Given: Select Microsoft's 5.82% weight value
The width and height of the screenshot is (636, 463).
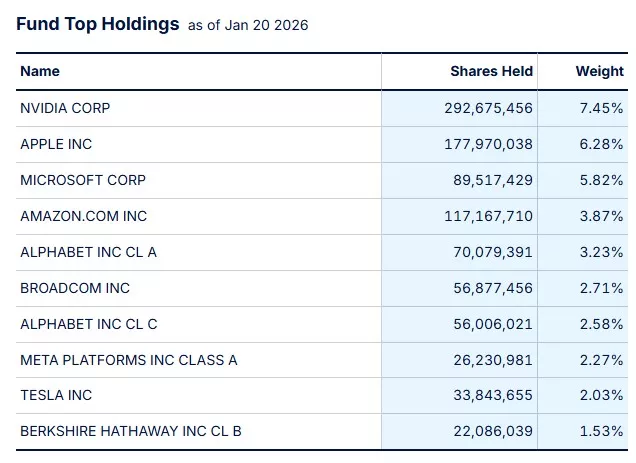Looking at the screenshot, I should pyautogui.click(x=601, y=180).
